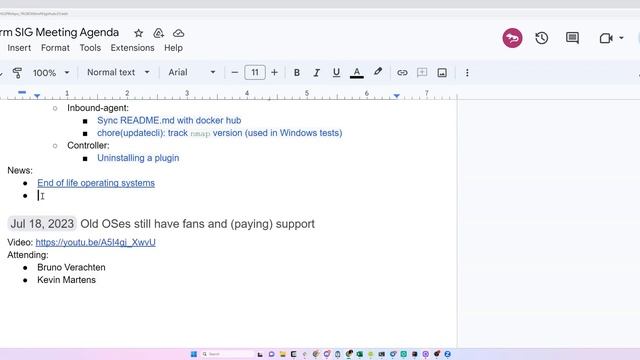Open the Extensions menu
Image resolution: width=640 pixels, height=360 pixels.
(x=132, y=48)
